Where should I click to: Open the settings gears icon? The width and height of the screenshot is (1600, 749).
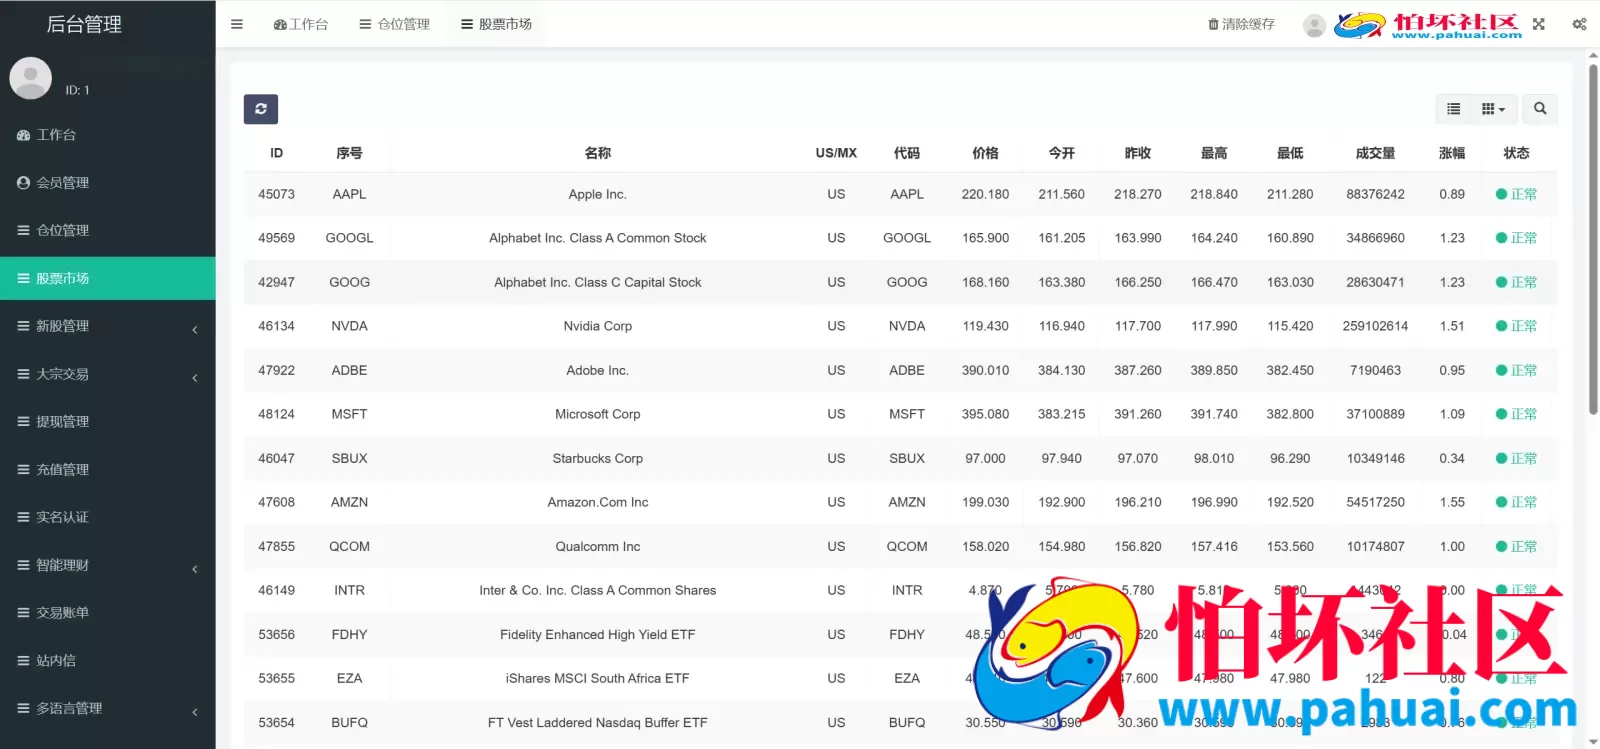[x=1579, y=24]
